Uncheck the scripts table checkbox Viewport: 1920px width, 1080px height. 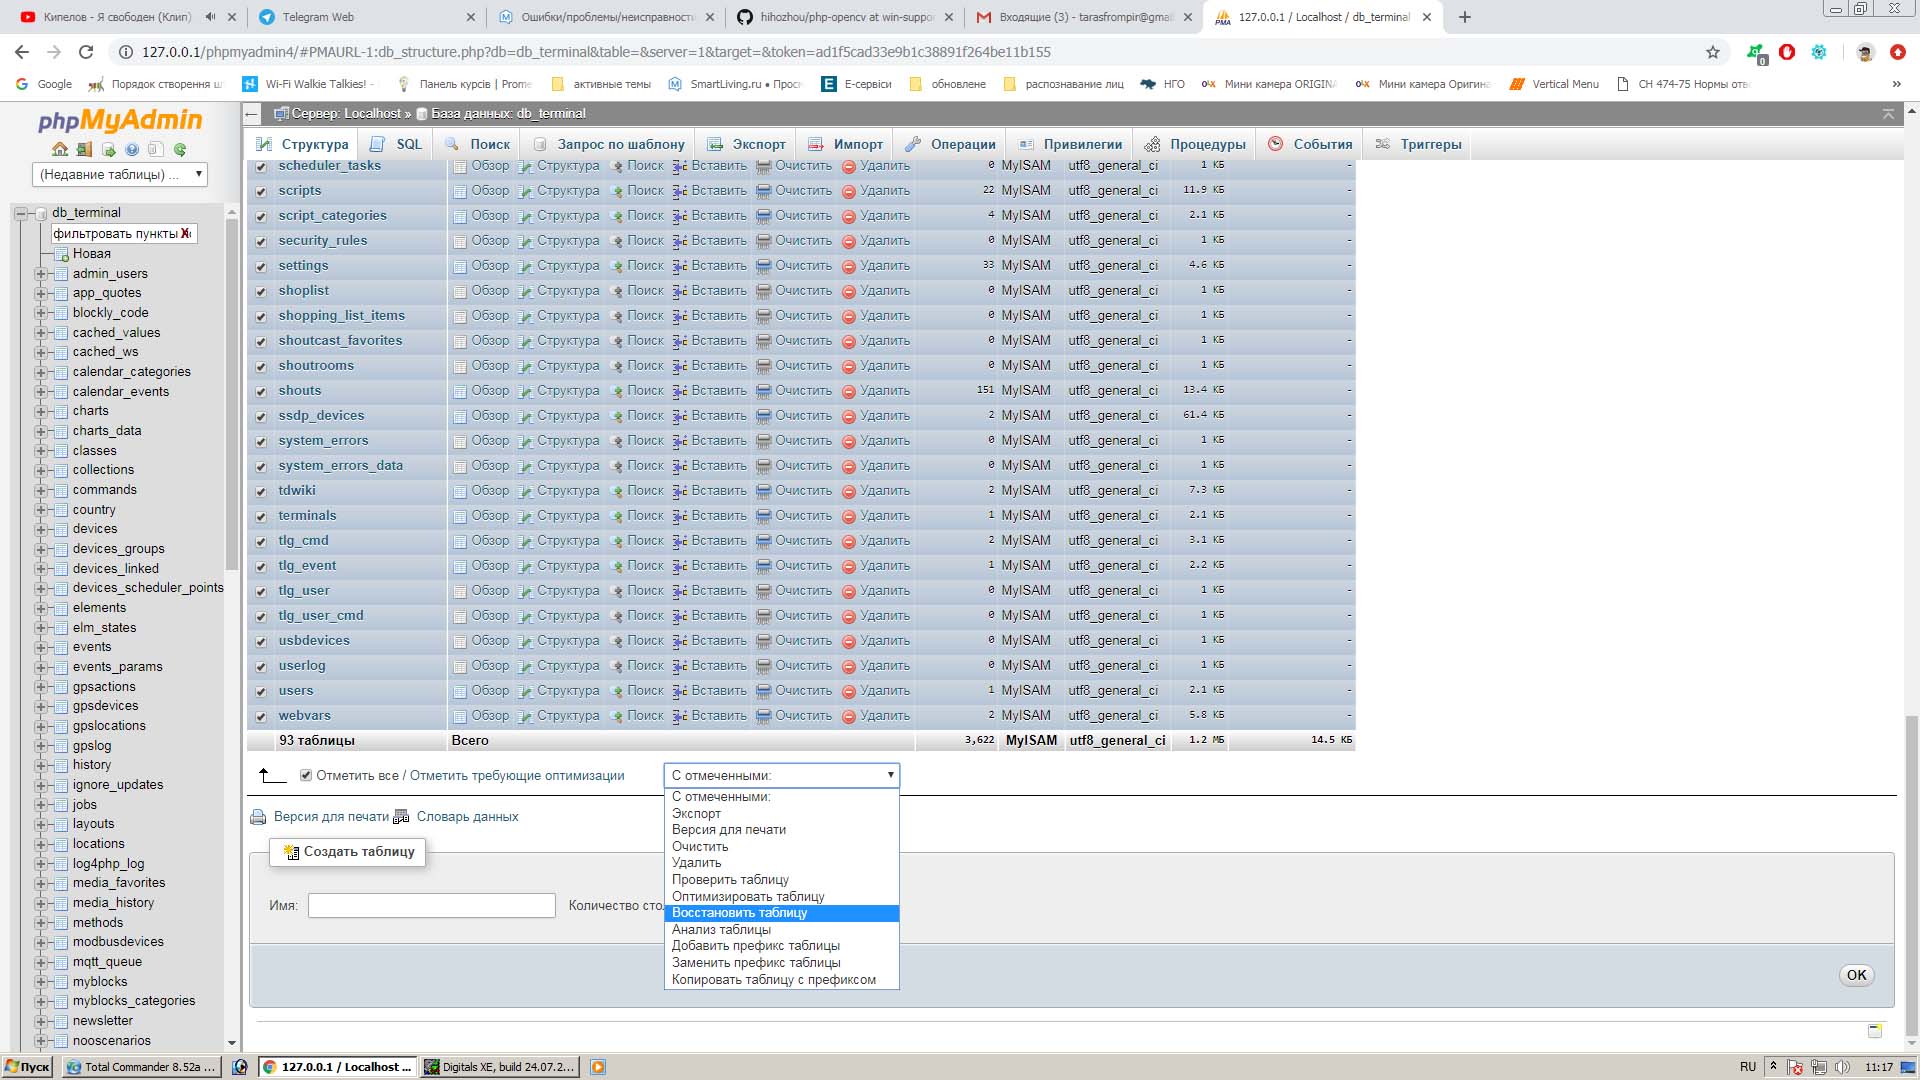click(261, 191)
